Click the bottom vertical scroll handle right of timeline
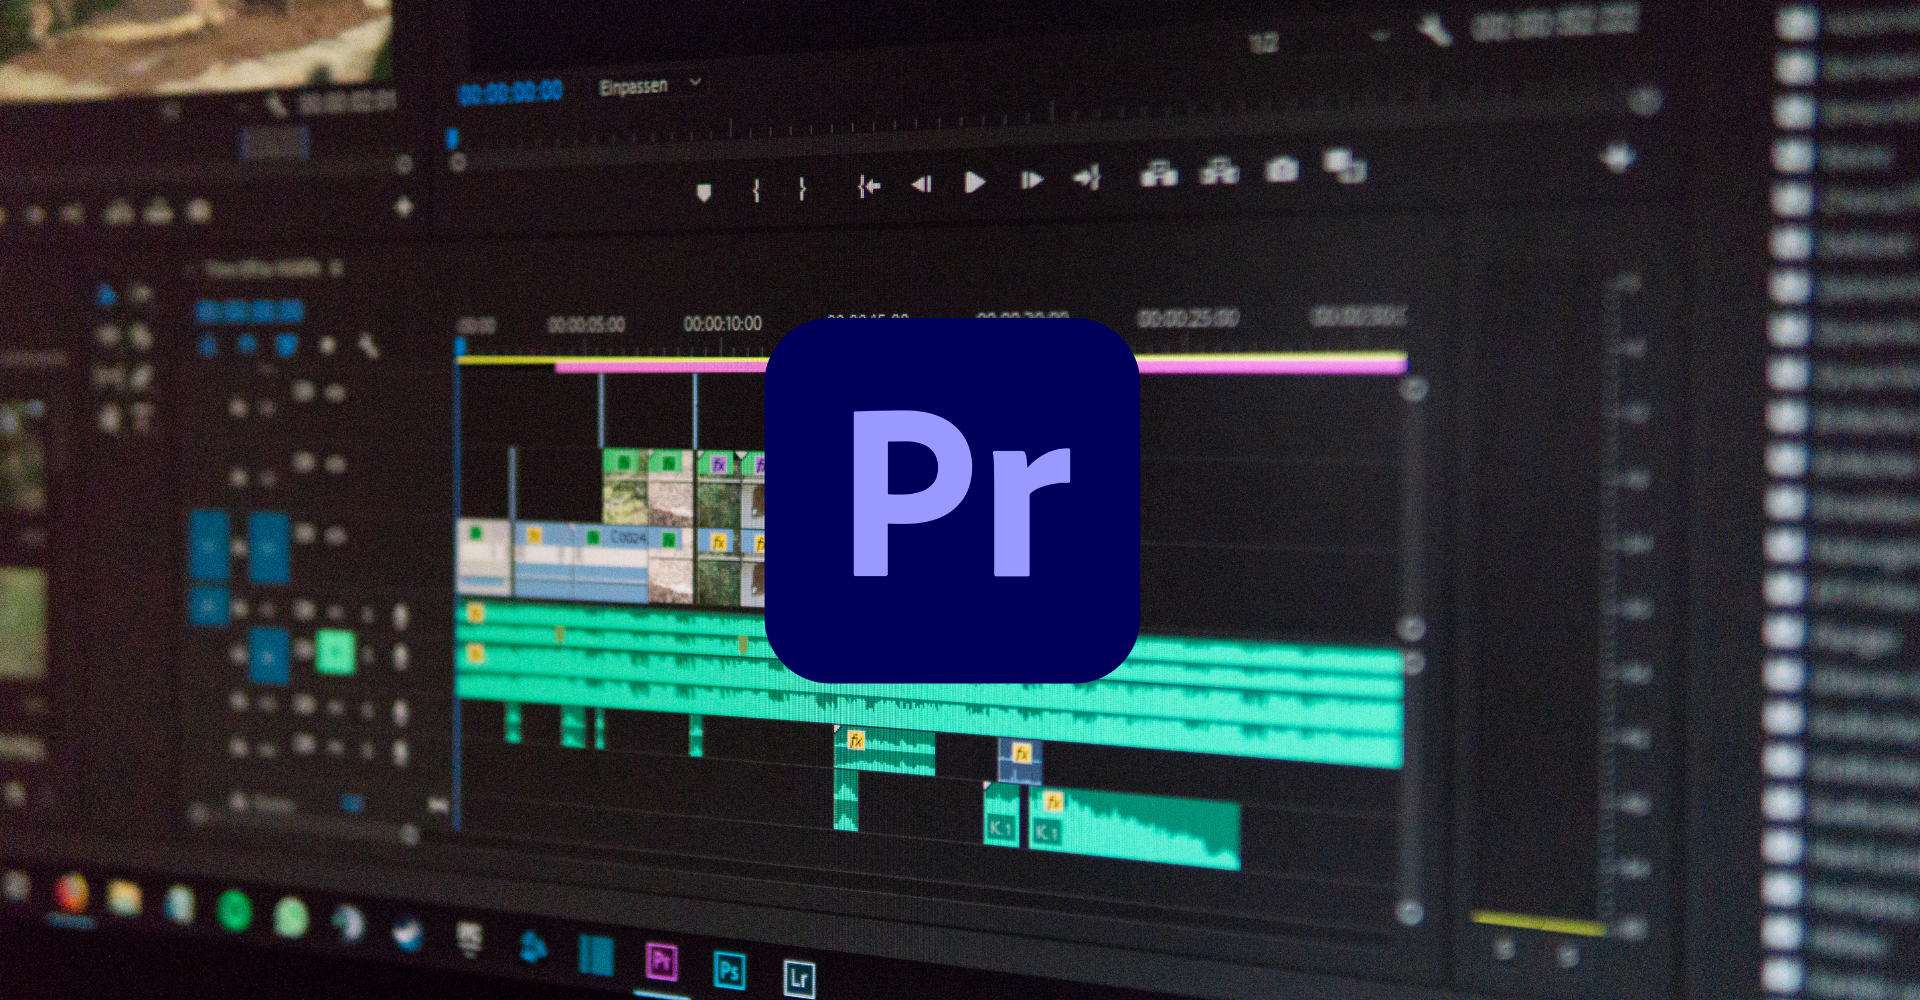 (1409, 911)
